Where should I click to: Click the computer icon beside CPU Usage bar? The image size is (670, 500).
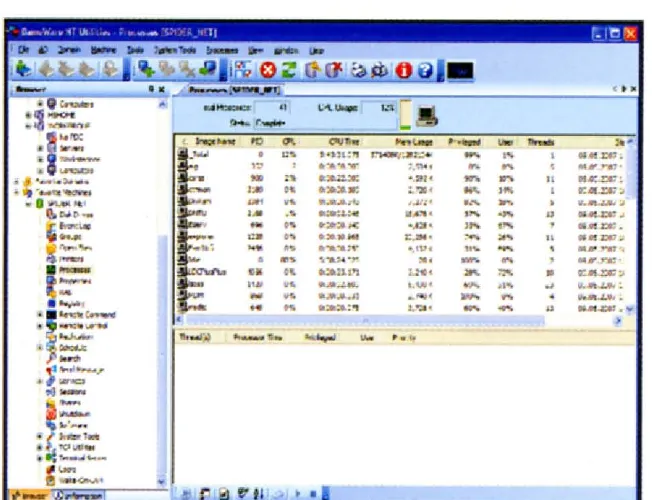[x=427, y=115]
